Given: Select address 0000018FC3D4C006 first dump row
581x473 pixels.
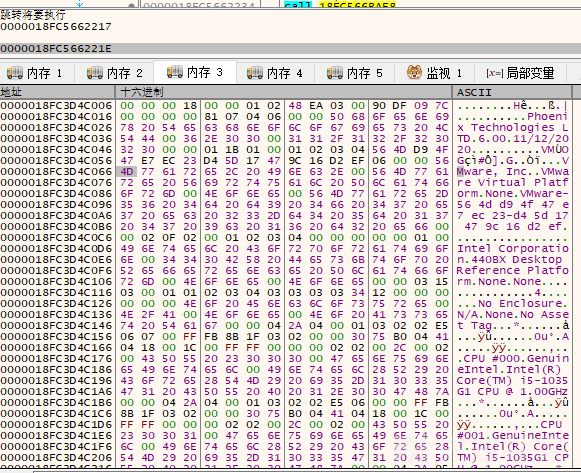Looking at the screenshot, I should coord(56,106).
